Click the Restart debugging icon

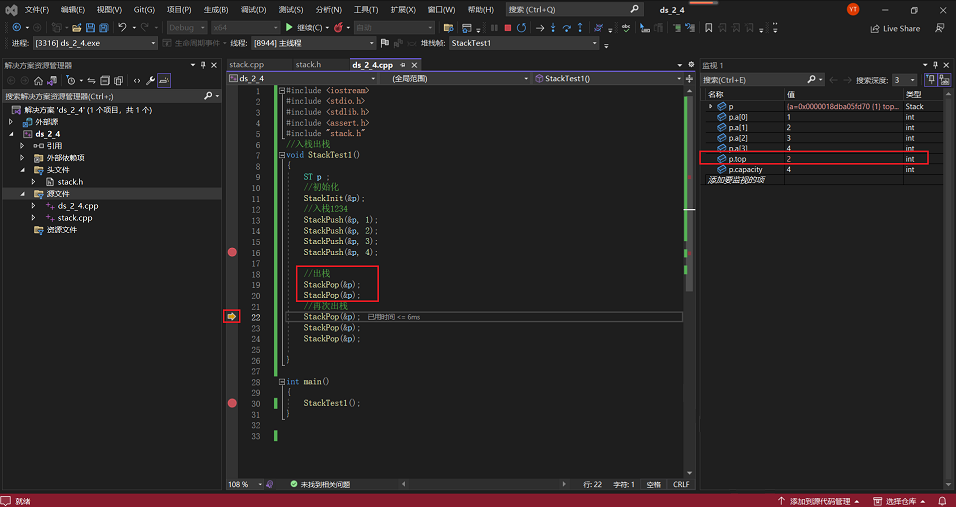(521, 28)
